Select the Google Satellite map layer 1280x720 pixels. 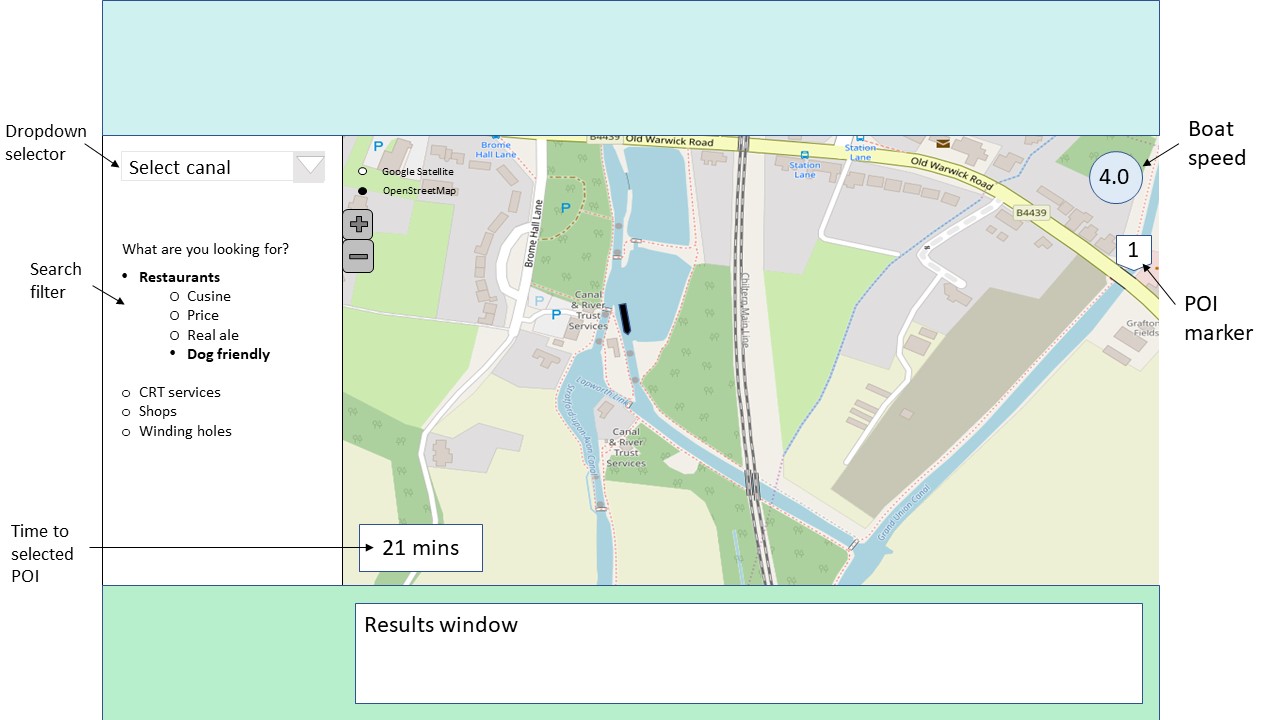coord(362,172)
